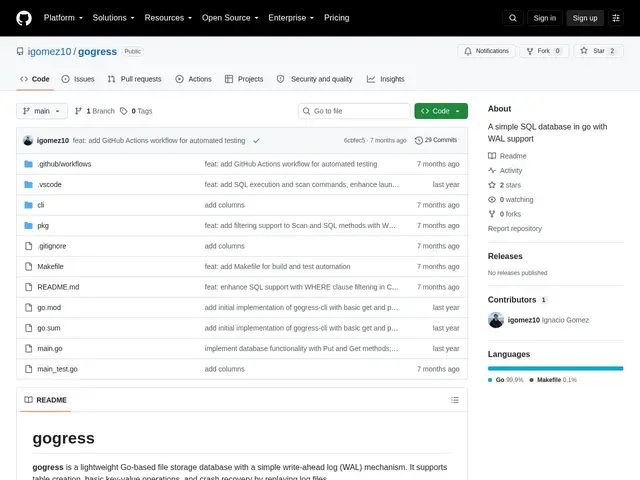The width and height of the screenshot is (640, 480).
Task: Click the Notifications bell button
Action: (486, 51)
